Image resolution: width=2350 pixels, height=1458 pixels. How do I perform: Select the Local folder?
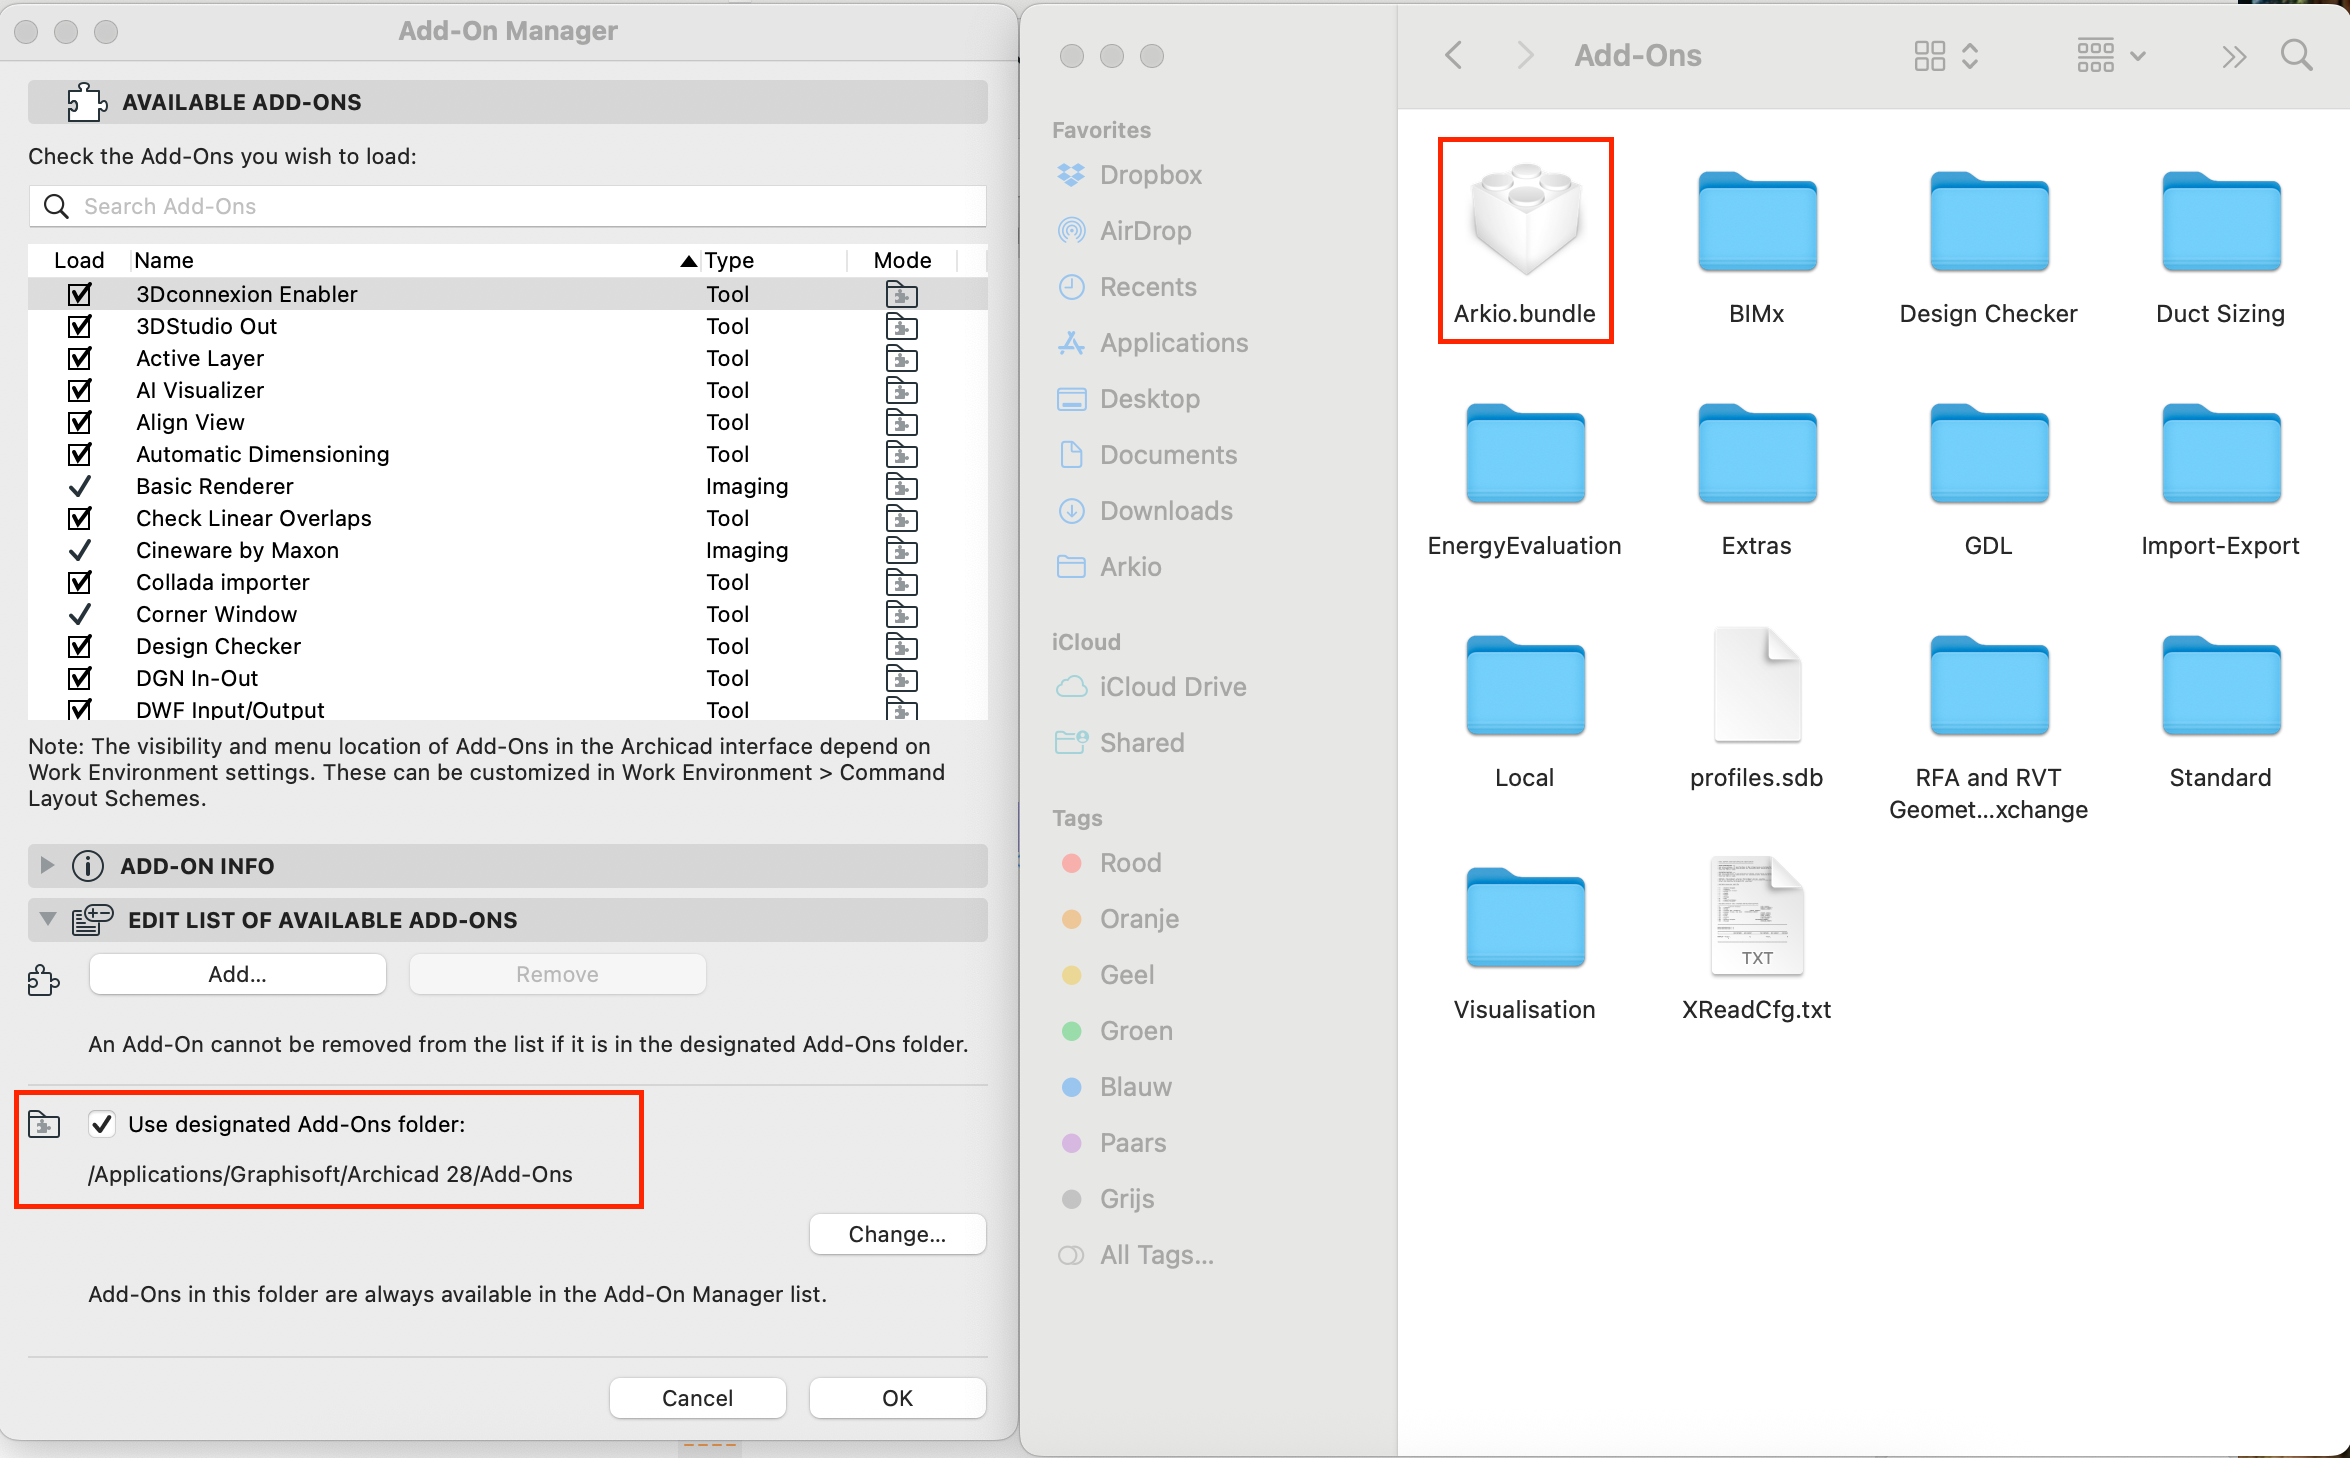[x=1525, y=686]
